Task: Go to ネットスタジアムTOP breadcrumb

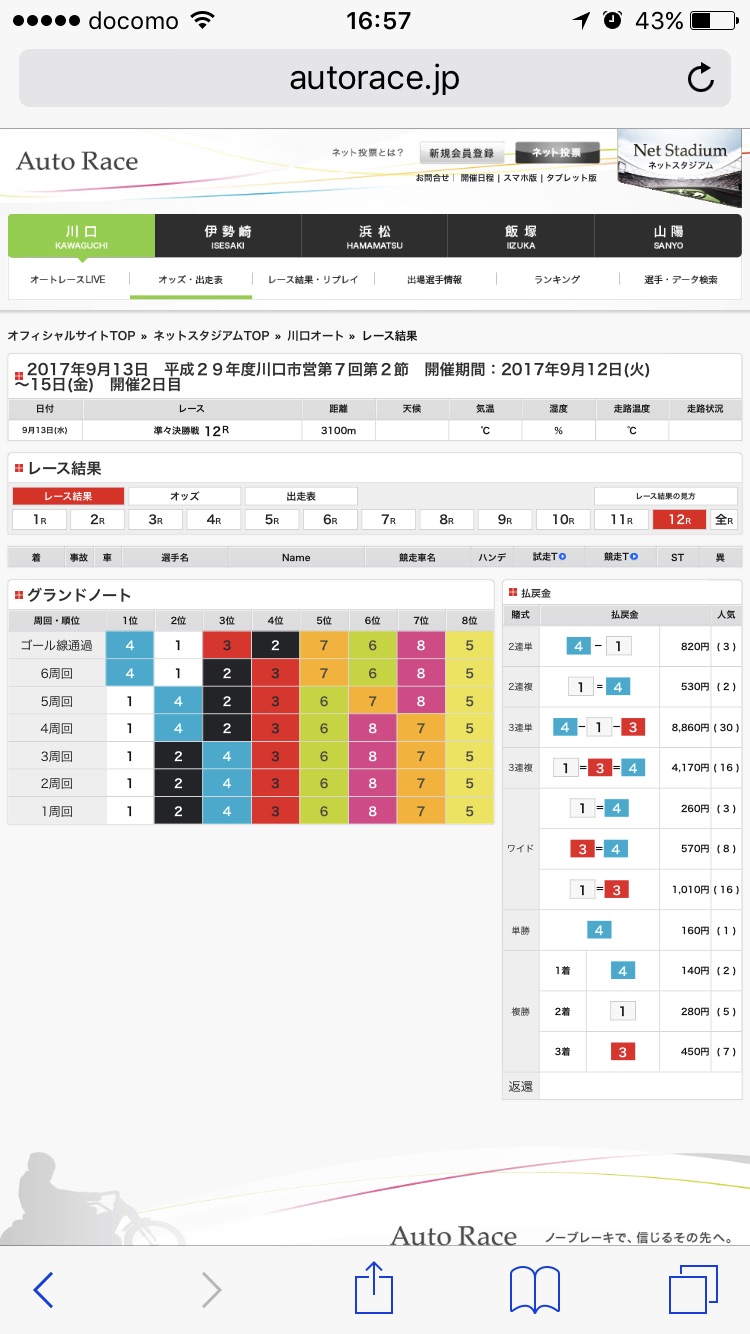Action: pyautogui.click(x=211, y=336)
